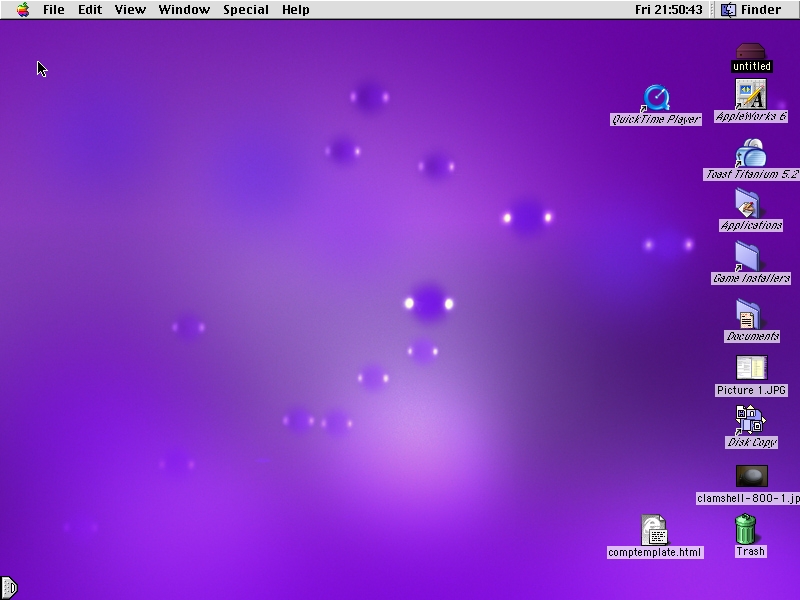Open the Edit menu
This screenshot has width=800, height=600.
click(90, 10)
